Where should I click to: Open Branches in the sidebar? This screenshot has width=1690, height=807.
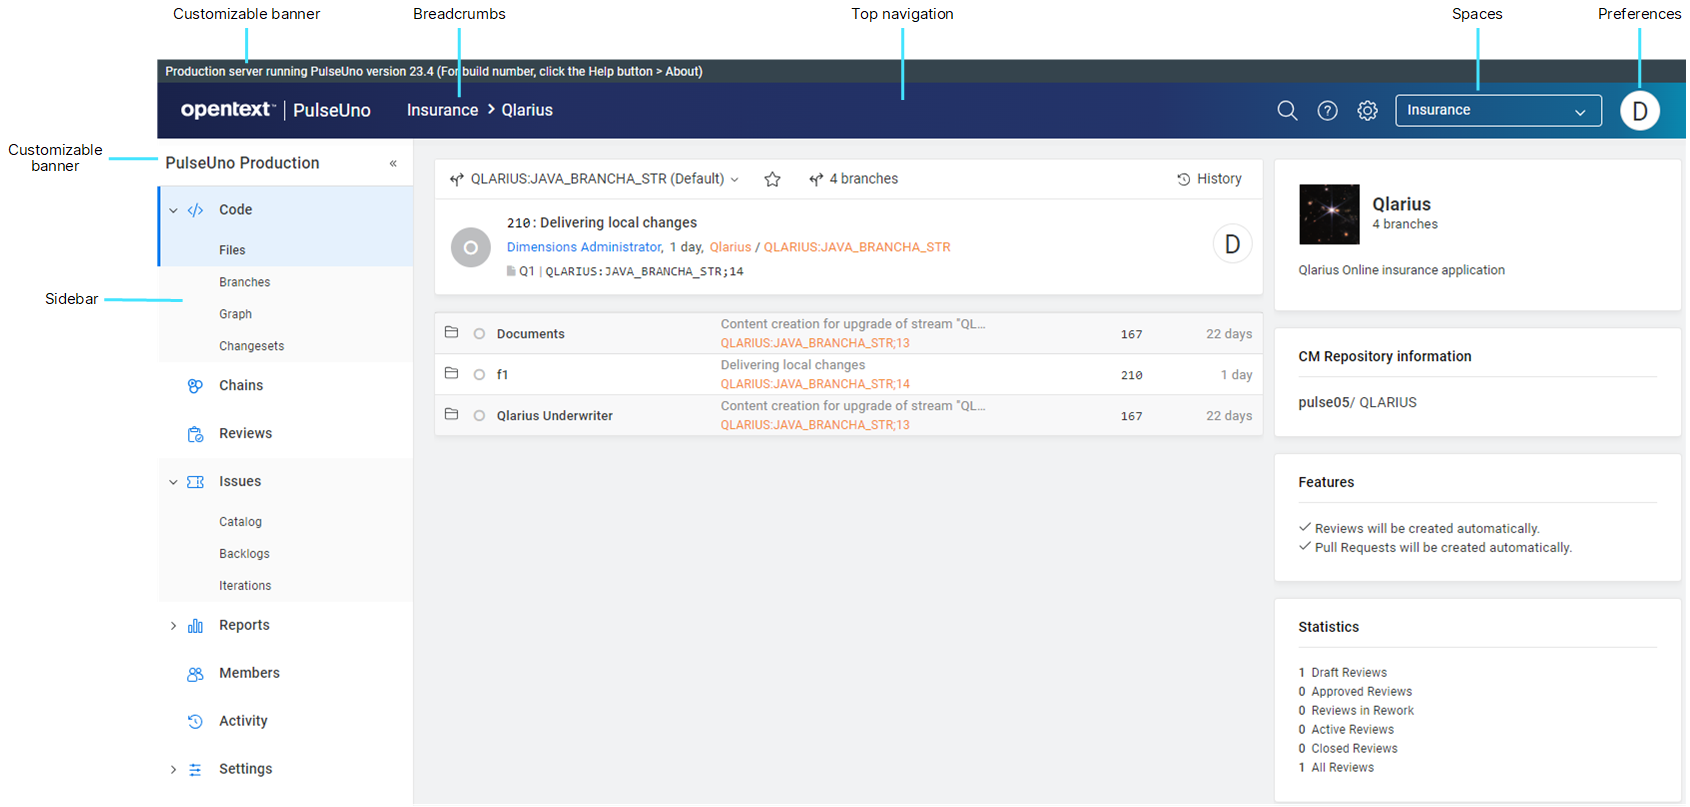[x=244, y=283]
